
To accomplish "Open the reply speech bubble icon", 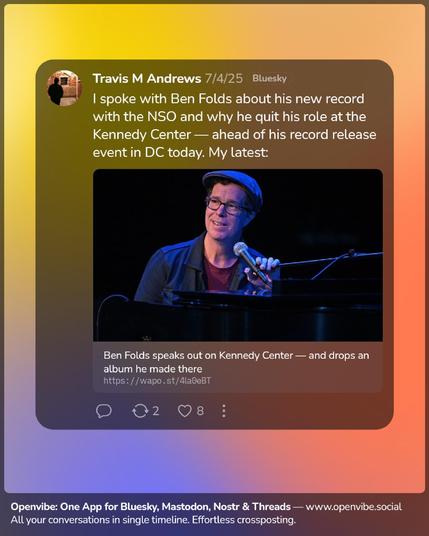I will pyautogui.click(x=104, y=411).
